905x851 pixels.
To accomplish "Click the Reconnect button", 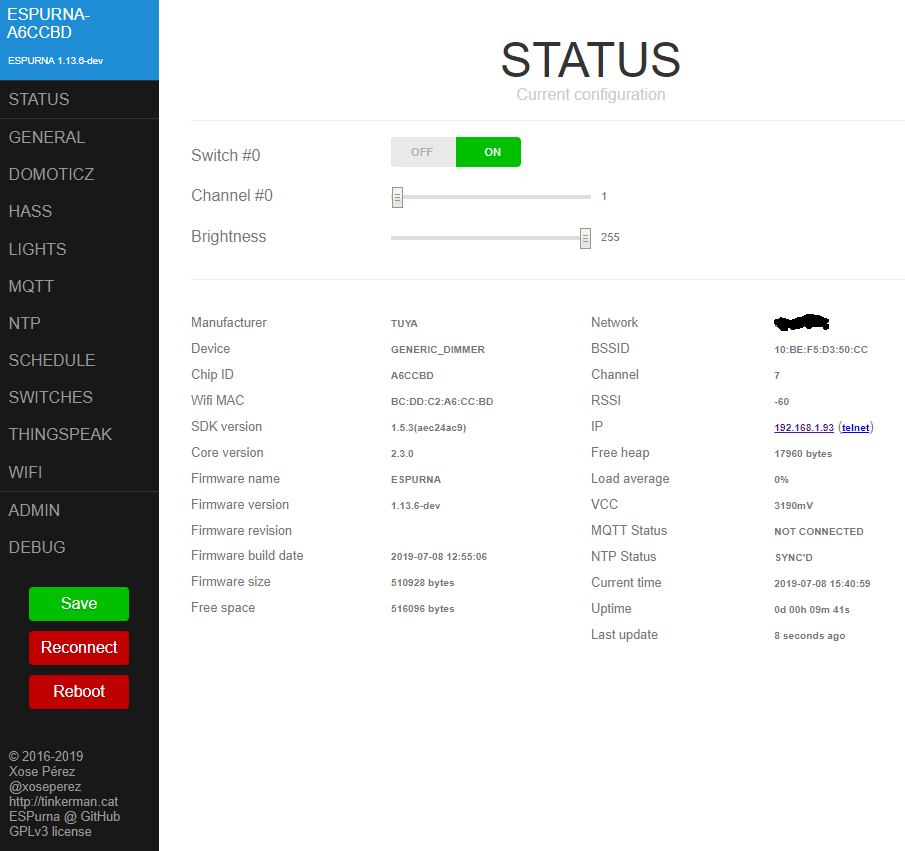I will pyautogui.click(x=79, y=648).
